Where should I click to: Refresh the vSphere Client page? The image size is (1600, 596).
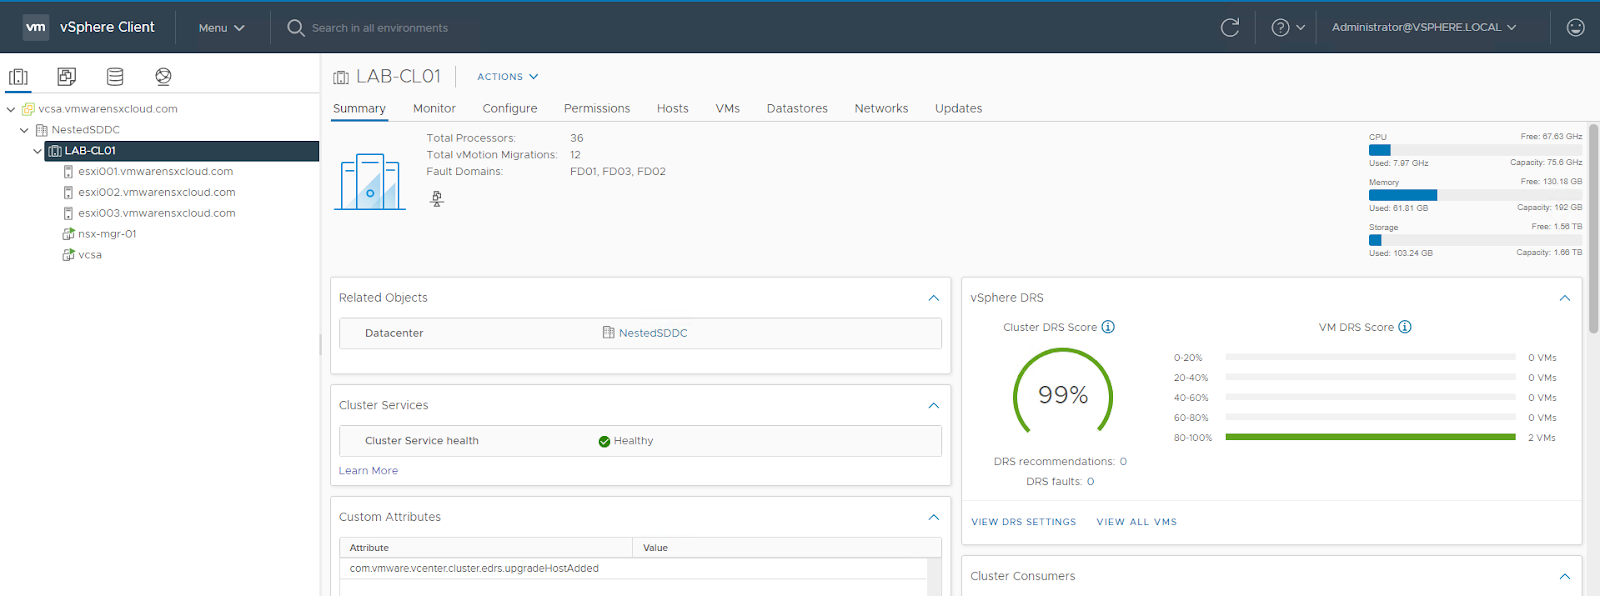click(x=1230, y=28)
